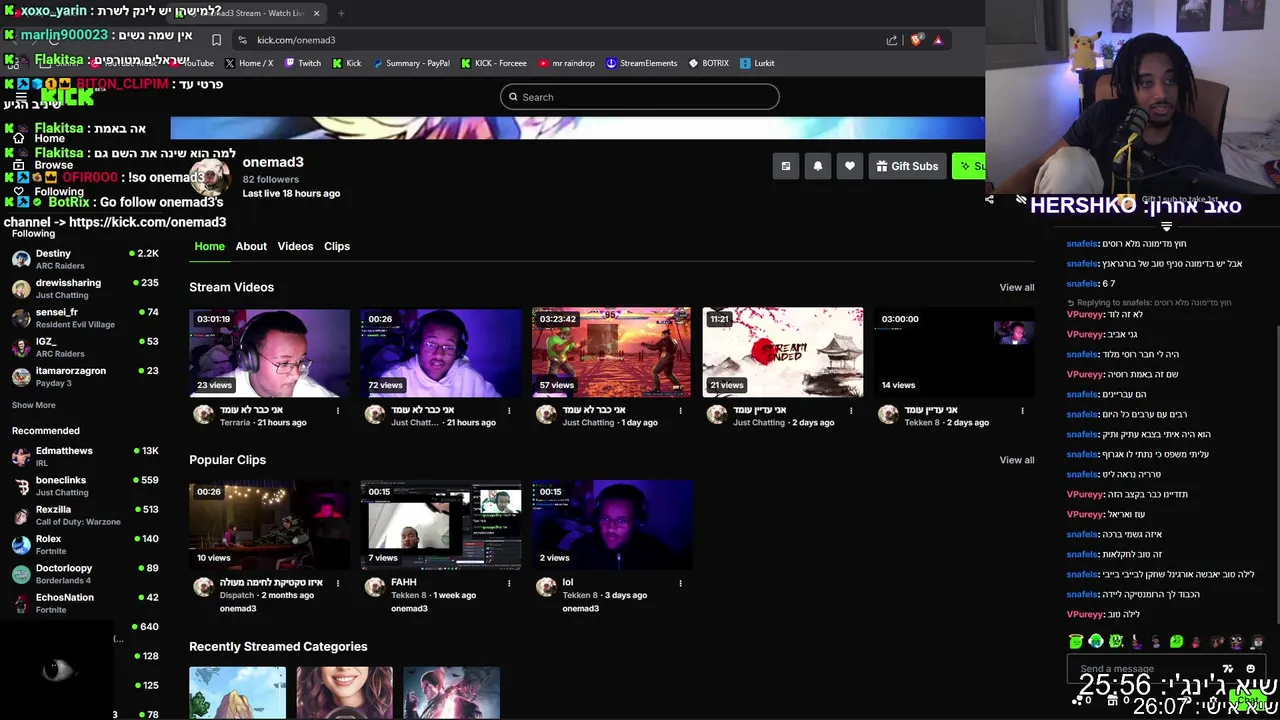Viewport: 1280px width, 720px height.
Task: Open options menu for the 72 views video
Action: pos(509,411)
